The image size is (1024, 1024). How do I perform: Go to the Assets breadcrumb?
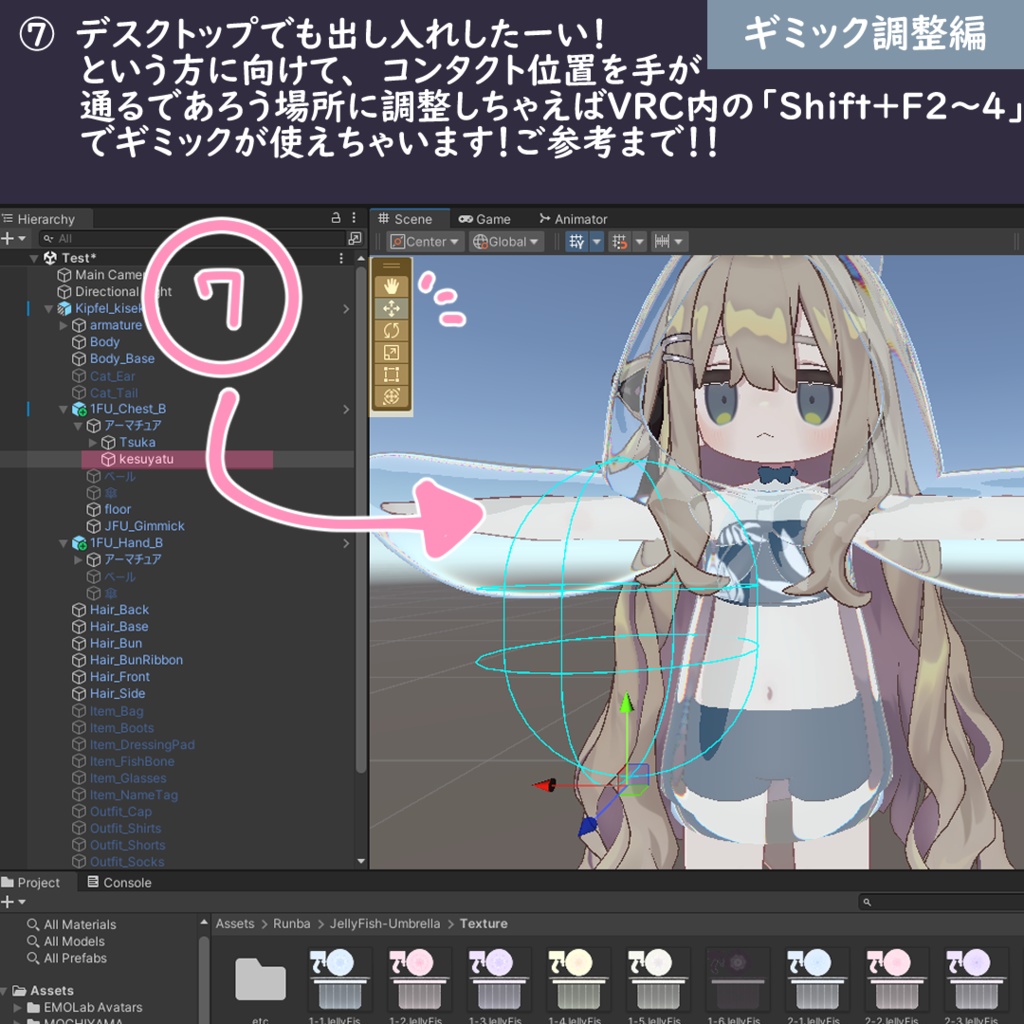[234, 924]
